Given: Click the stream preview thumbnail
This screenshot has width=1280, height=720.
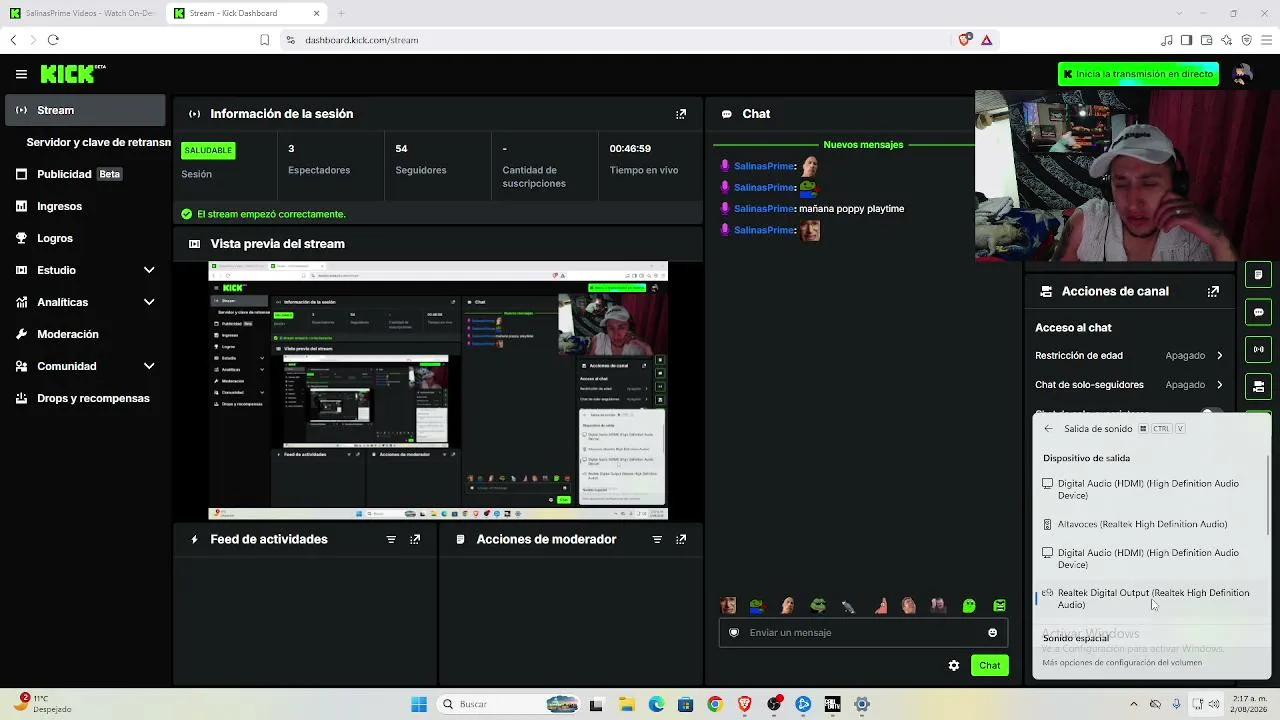Looking at the screenshot, I should pos(438,390).
